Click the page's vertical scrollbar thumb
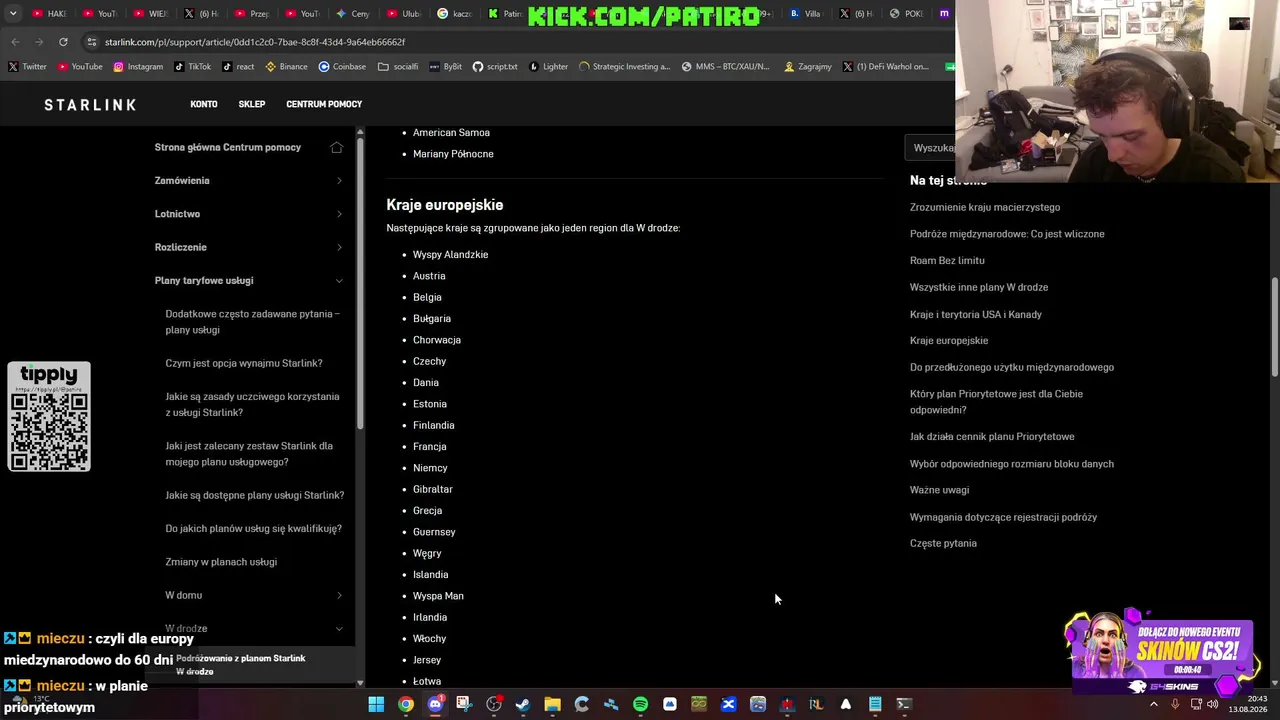This screenshot has height=720, width=1280. (1274, 325)
